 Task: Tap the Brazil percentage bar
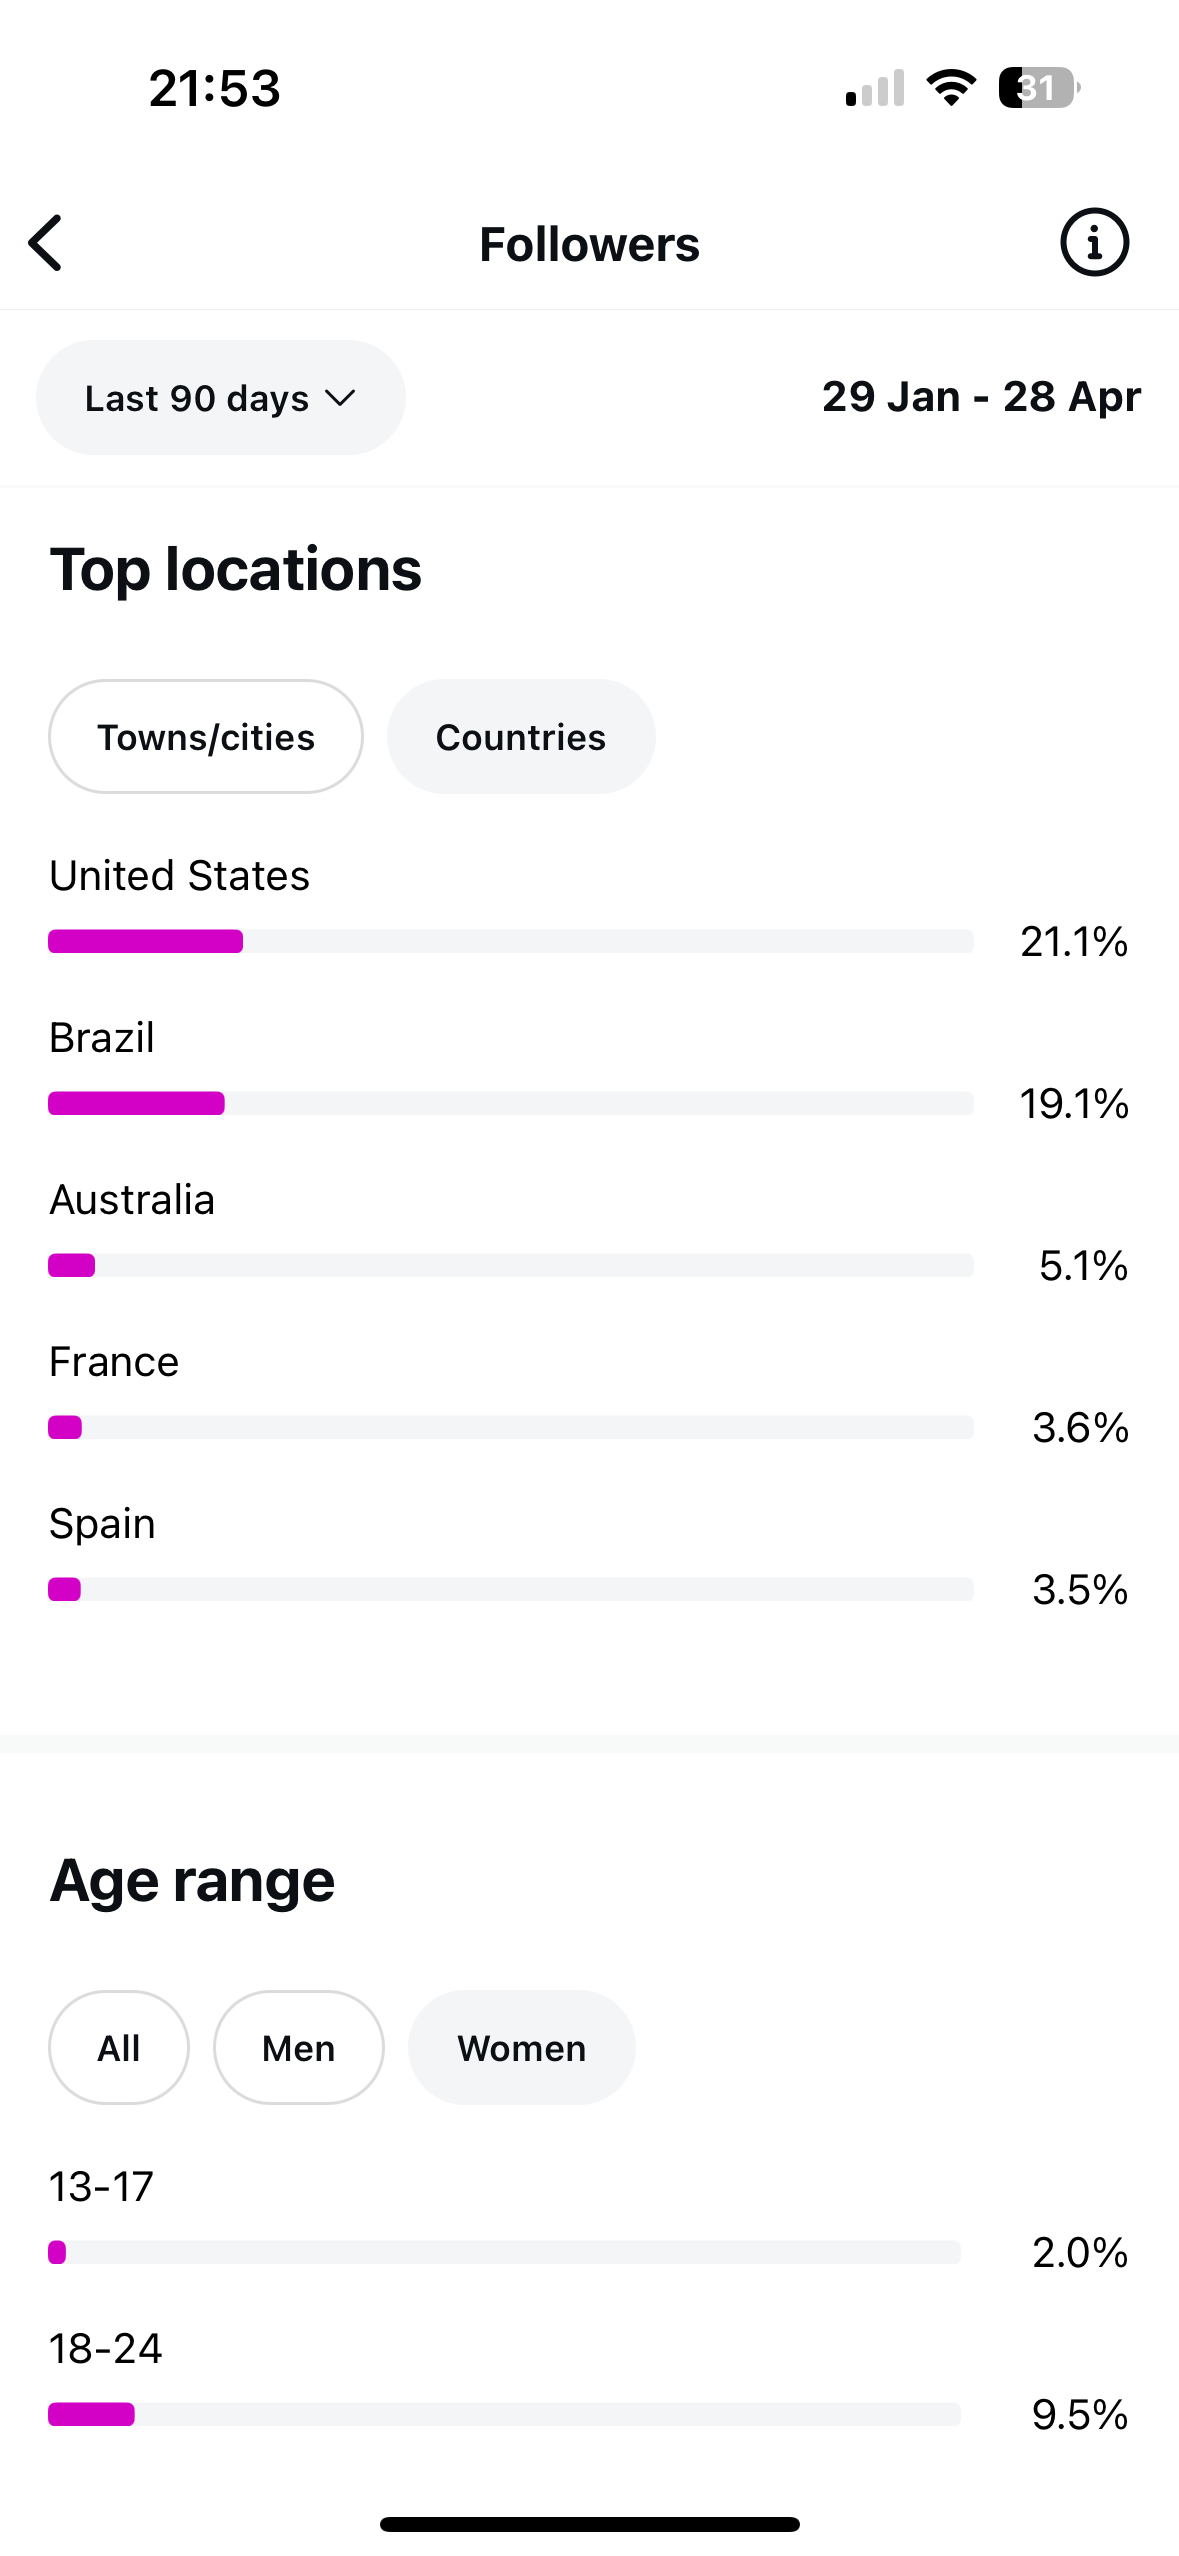pos(511,1103)
